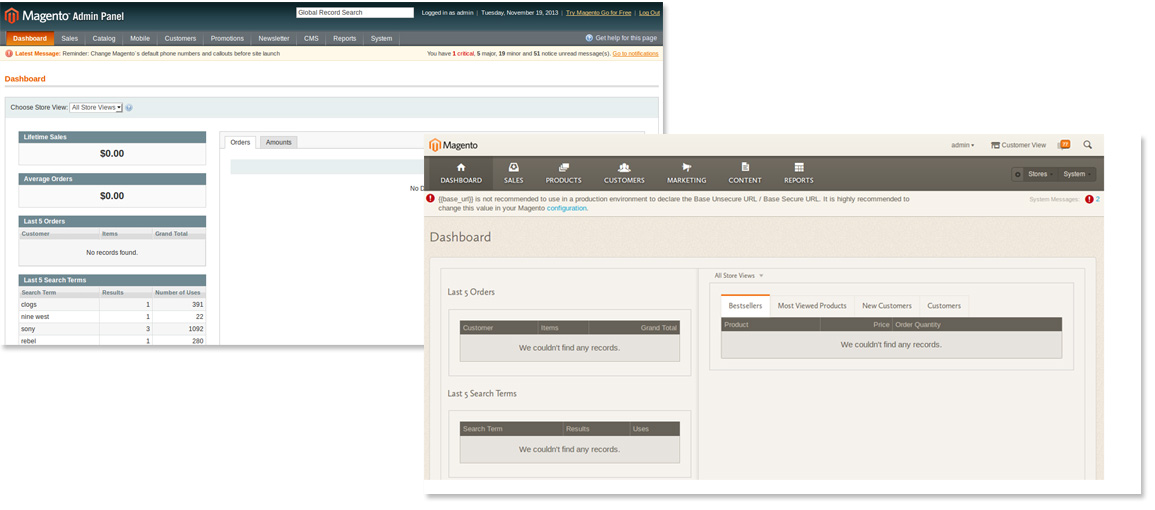Click the Magento logo in new admin window
This screenshot has height=510, width=1155.
[x=454, y=145]
